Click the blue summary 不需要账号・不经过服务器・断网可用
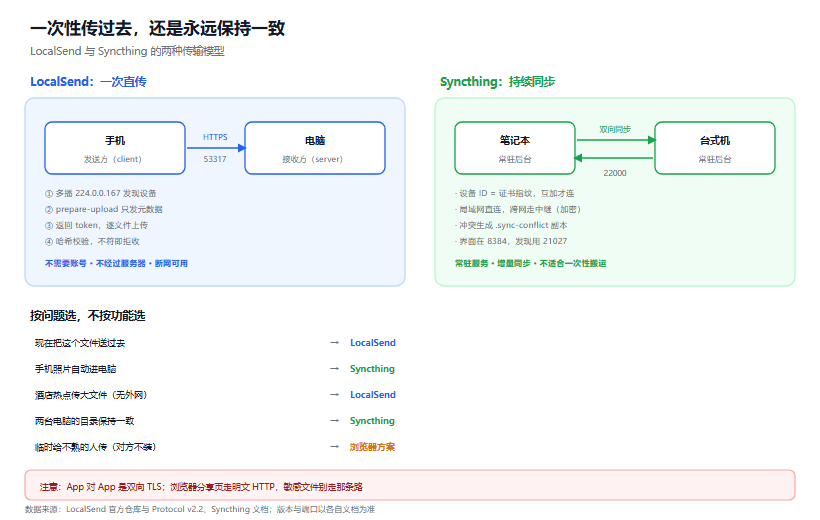This screenshot has width=820, height=520. click(x=116, y=264)
